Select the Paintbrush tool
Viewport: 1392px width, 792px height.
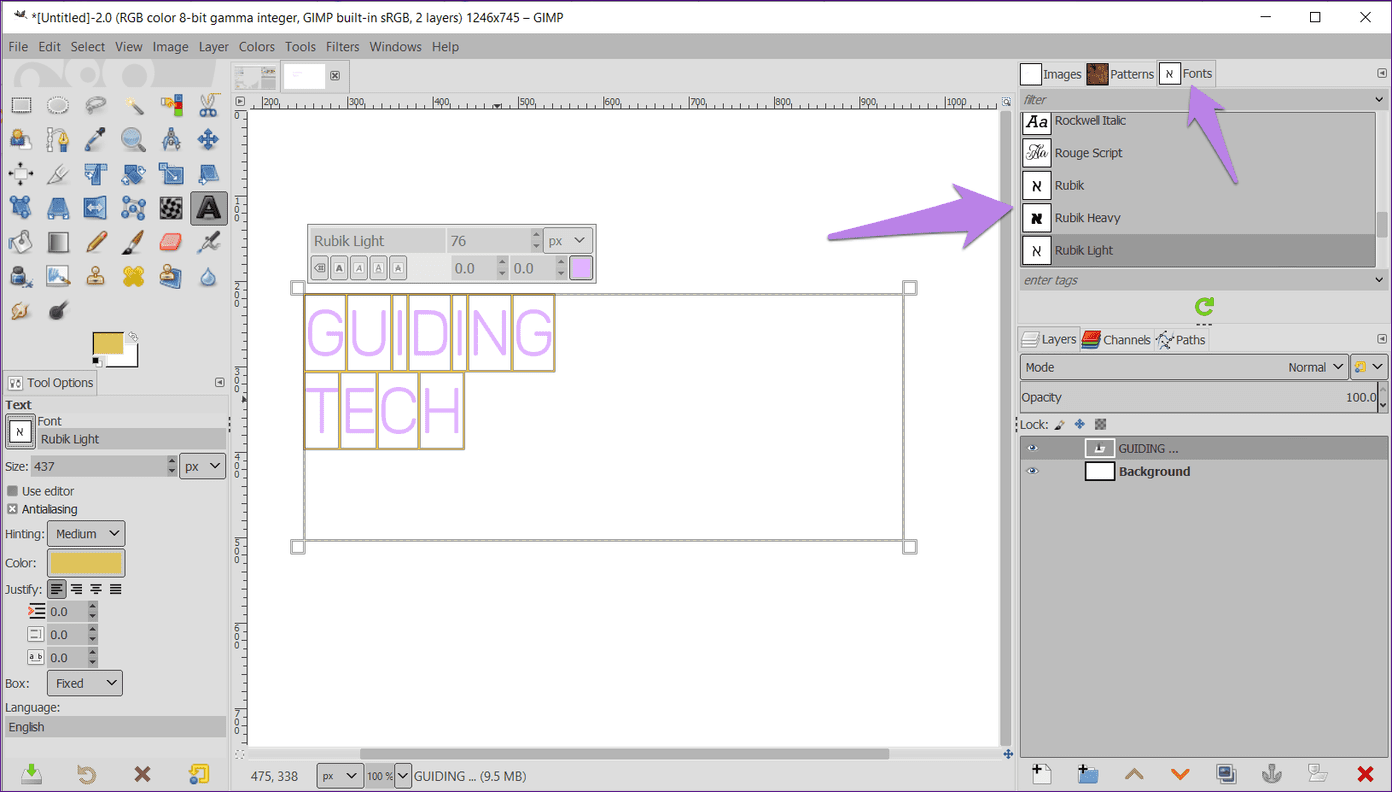pyautogui.click(x=133, y=241)
